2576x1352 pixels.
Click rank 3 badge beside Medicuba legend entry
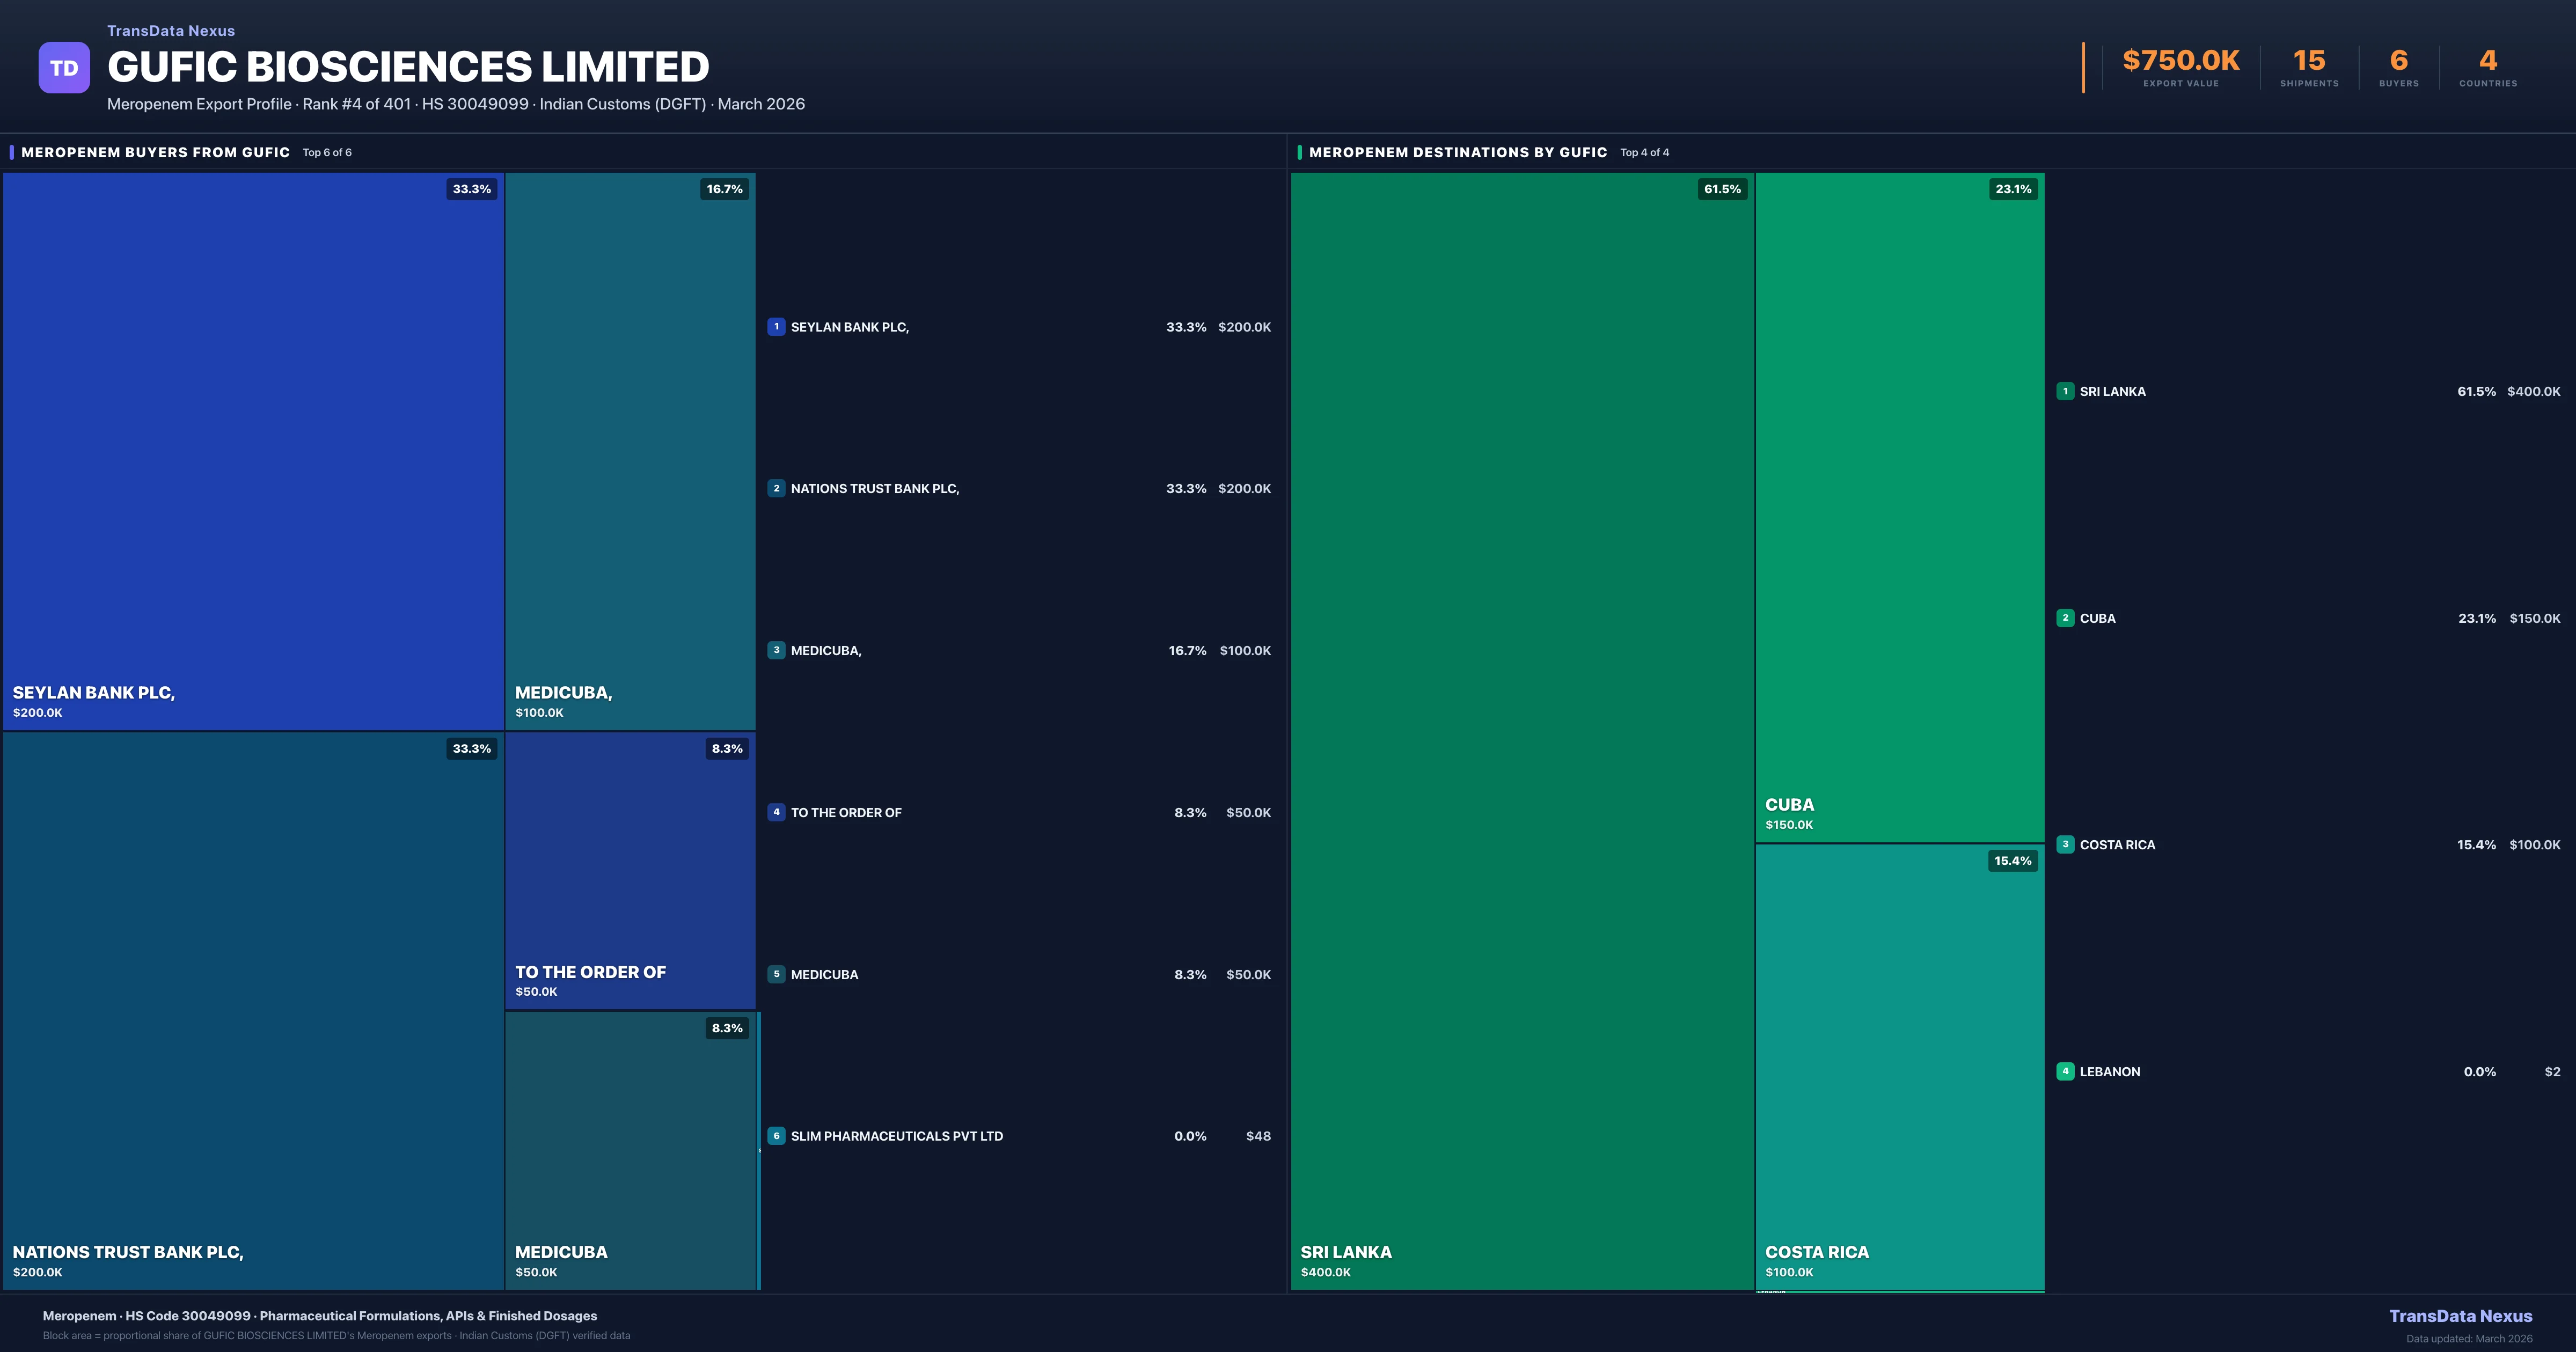click(x=776, y=651)
